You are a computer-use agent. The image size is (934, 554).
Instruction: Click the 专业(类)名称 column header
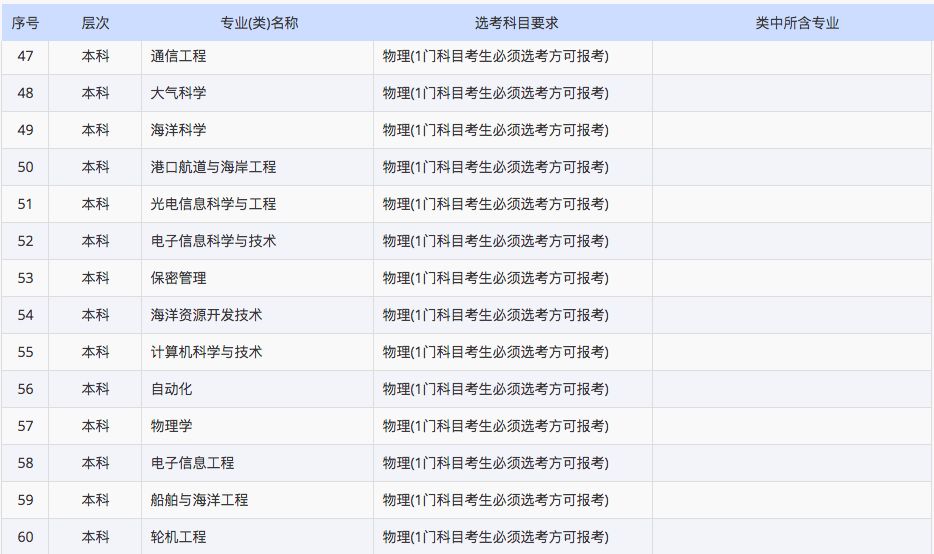tap(259, 23)
